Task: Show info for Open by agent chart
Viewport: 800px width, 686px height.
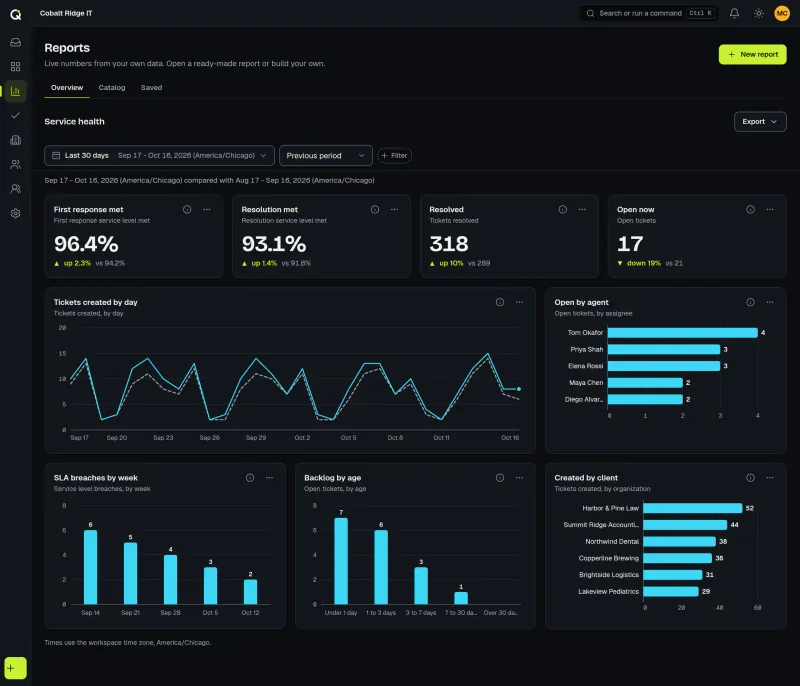Action: coord(751,302)
